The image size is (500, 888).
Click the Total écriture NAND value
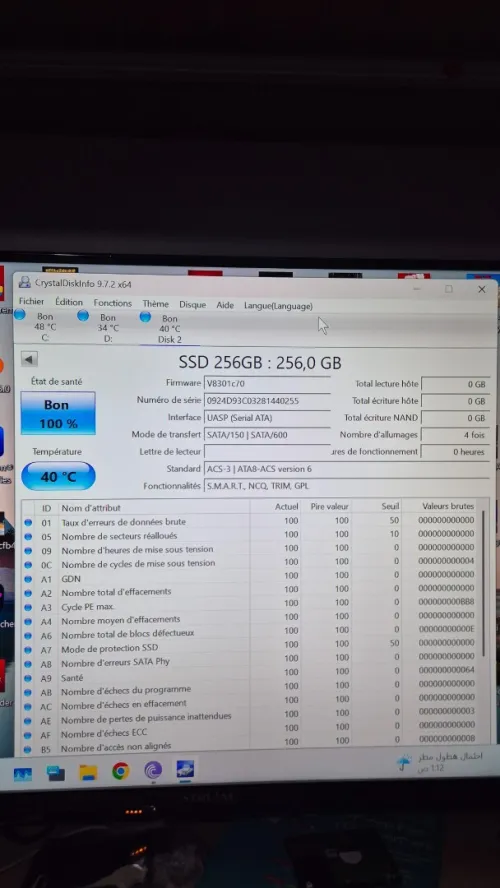(455, 418)
